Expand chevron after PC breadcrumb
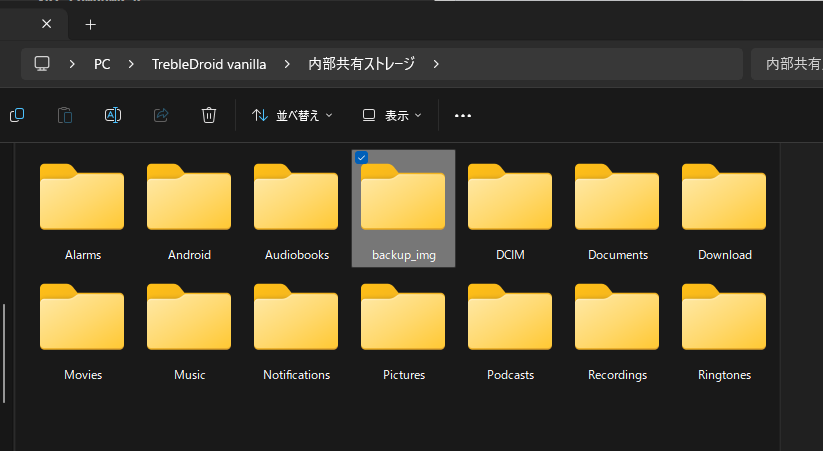This screenshot has width=823, height=451. click(131, 64)
